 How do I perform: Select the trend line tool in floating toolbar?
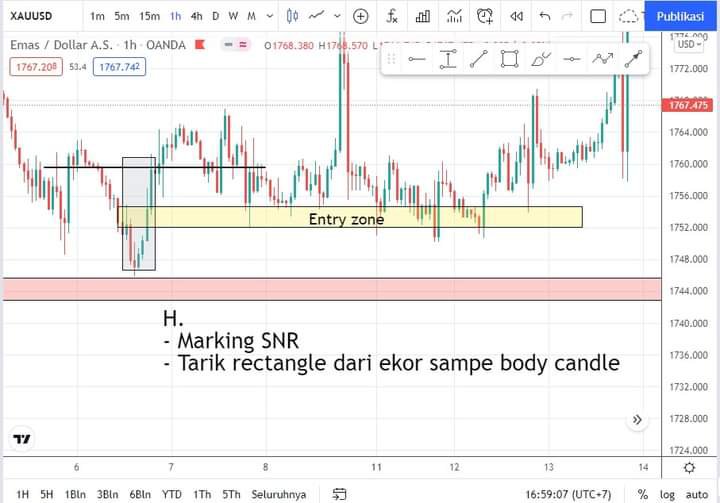pos(478,59)
